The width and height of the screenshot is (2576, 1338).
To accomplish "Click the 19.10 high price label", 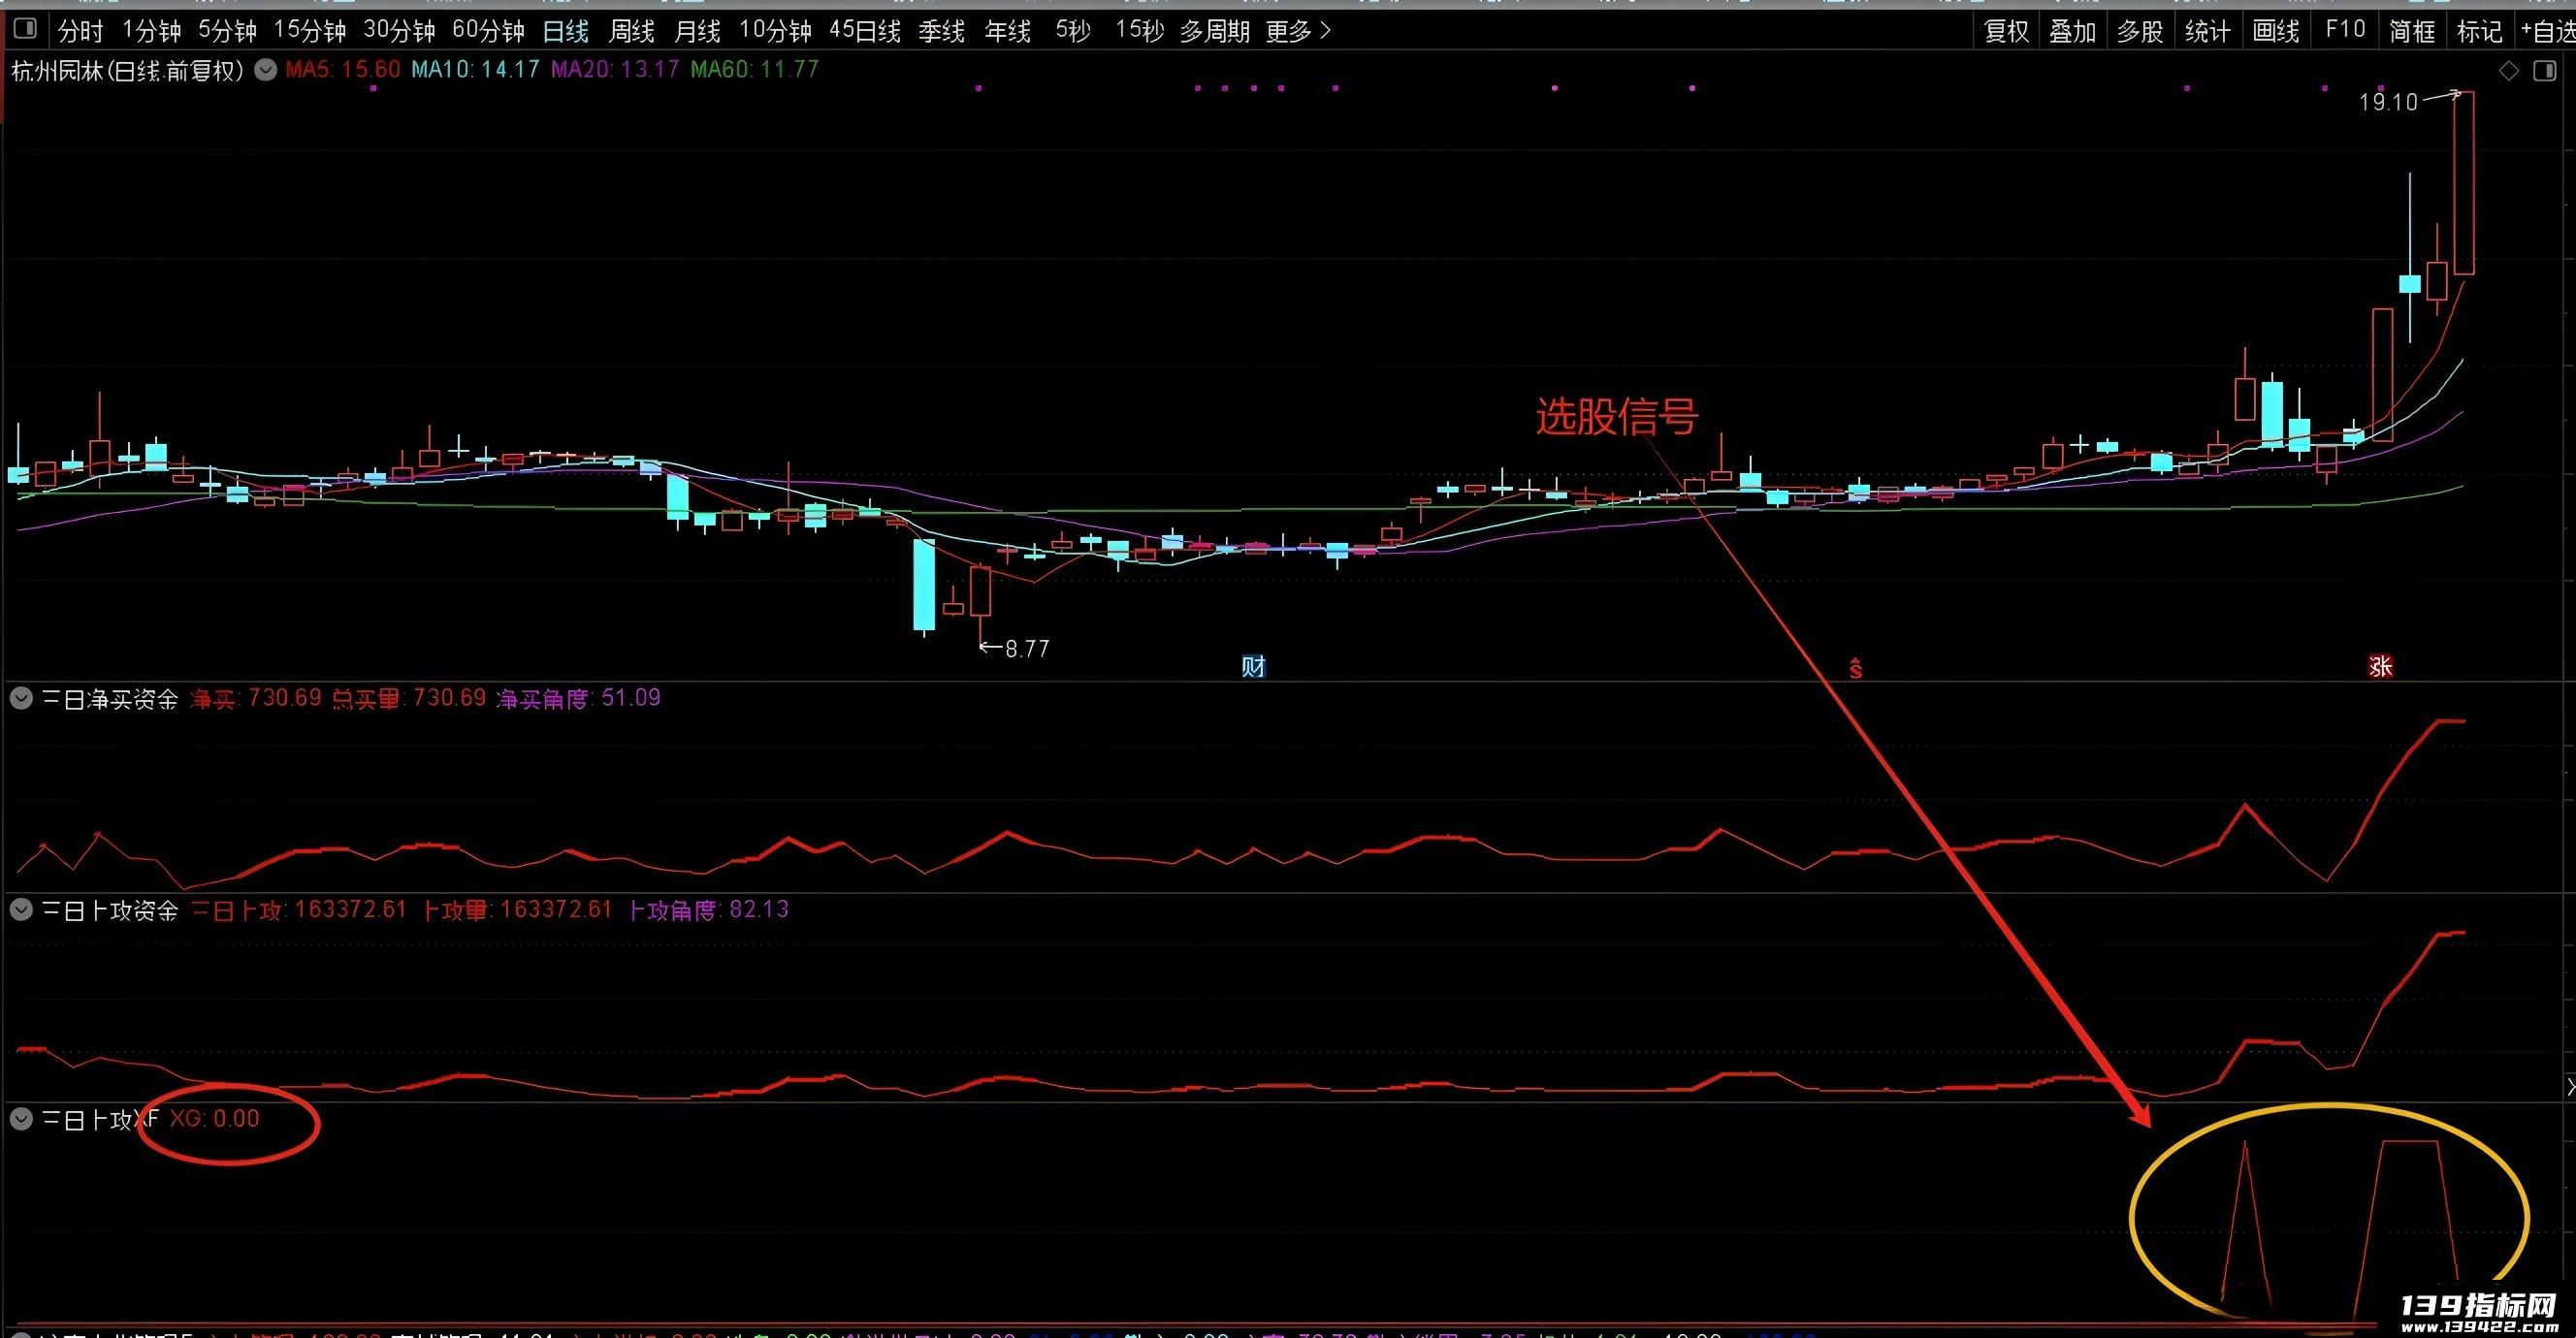I will [2388, 102].
